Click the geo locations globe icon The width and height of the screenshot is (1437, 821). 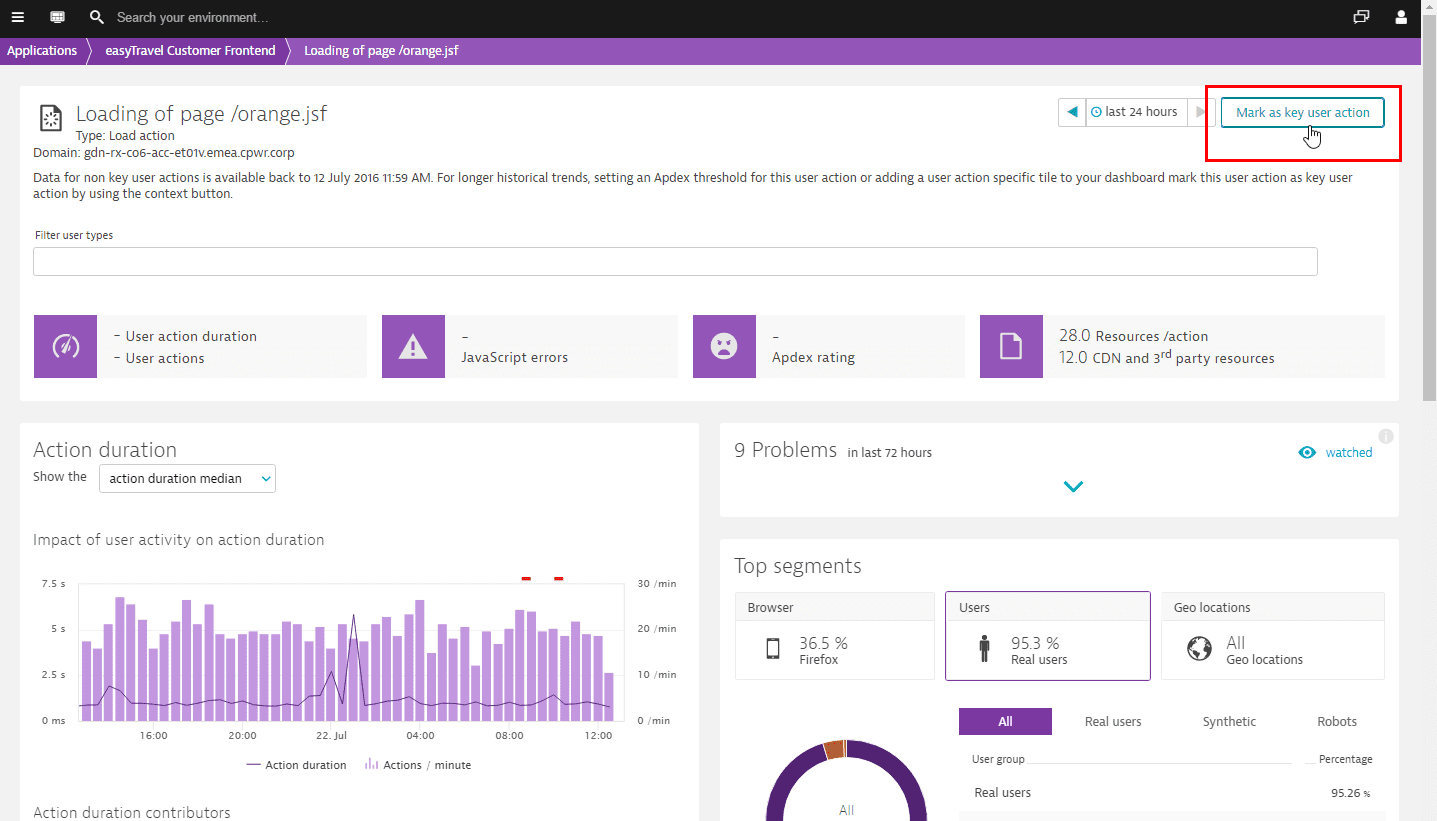click(1199, 649)
